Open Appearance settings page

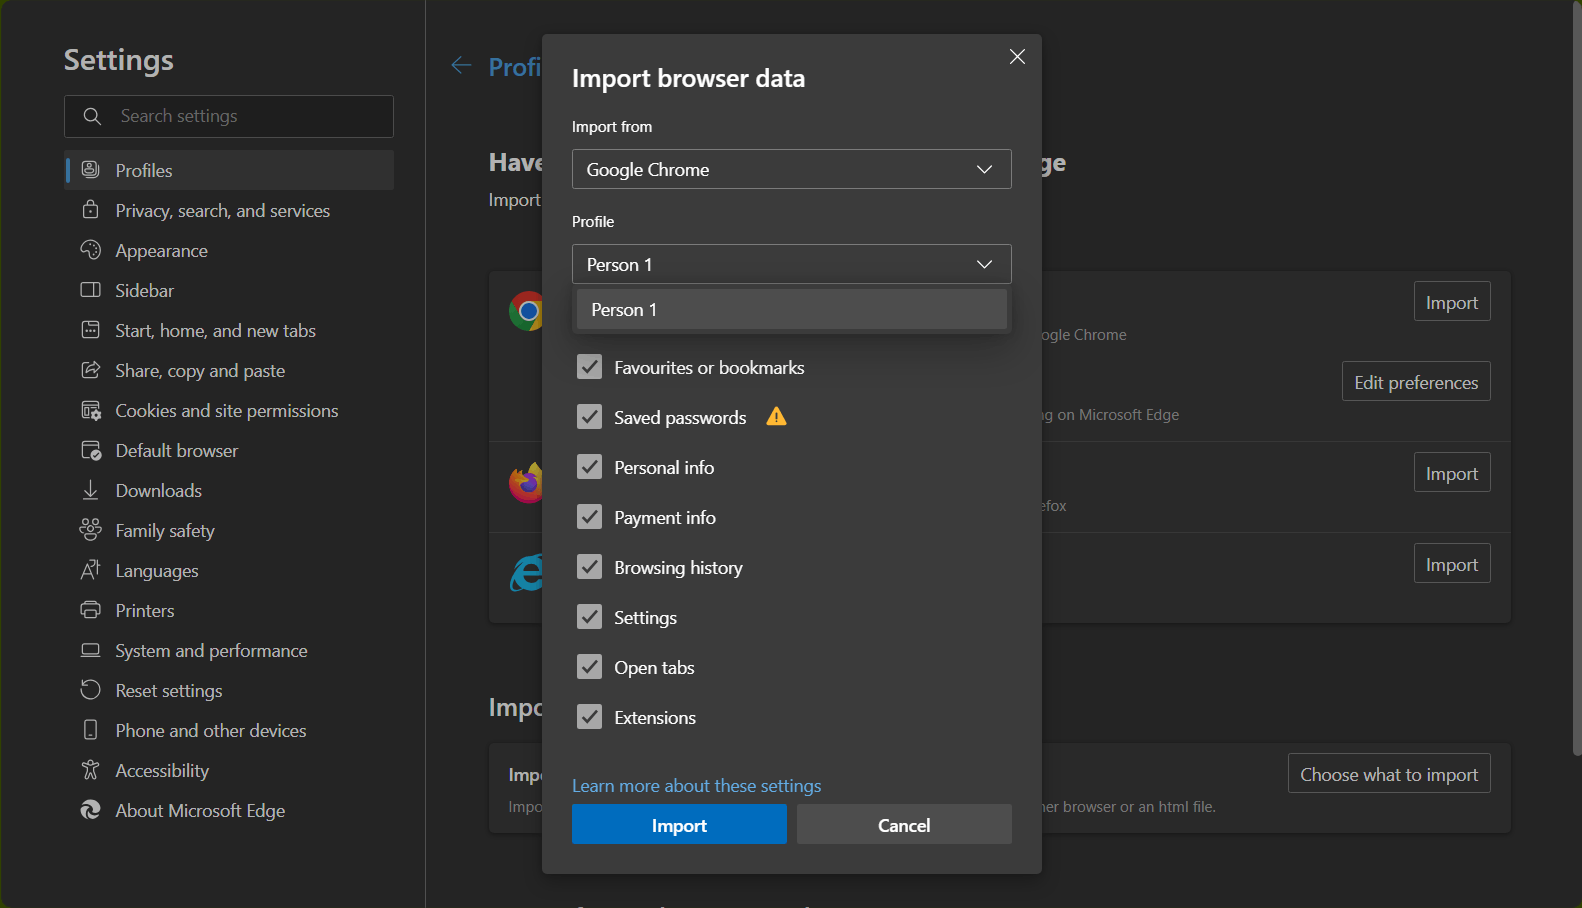point(229,250)
